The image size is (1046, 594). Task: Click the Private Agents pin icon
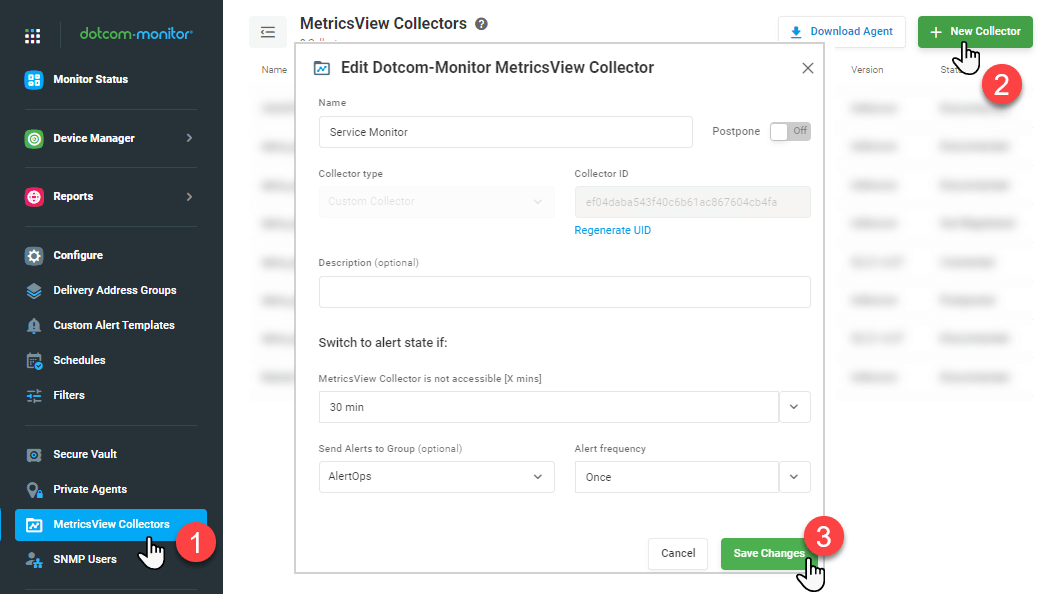tap(34, 490)
